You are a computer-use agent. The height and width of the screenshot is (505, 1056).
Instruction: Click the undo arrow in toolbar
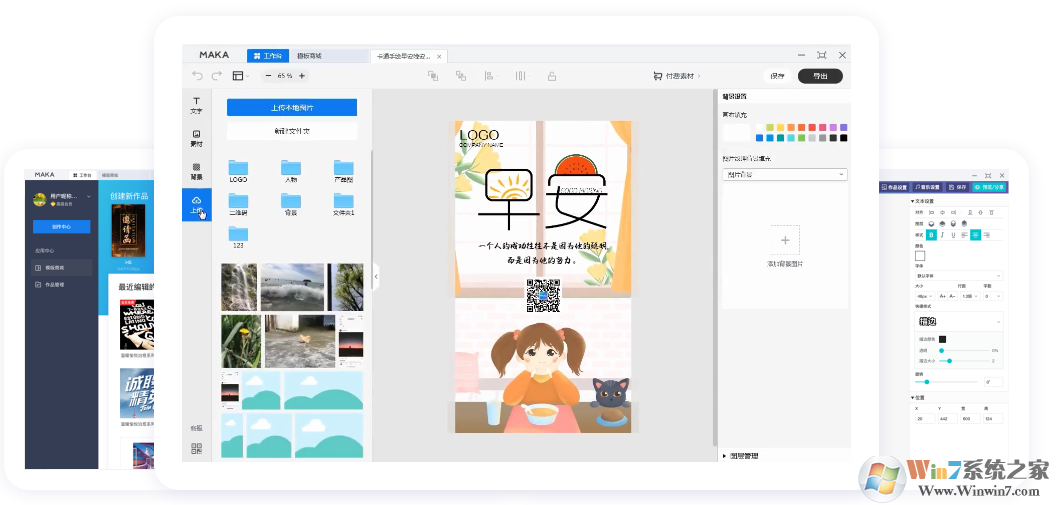[x=197, y=76]
